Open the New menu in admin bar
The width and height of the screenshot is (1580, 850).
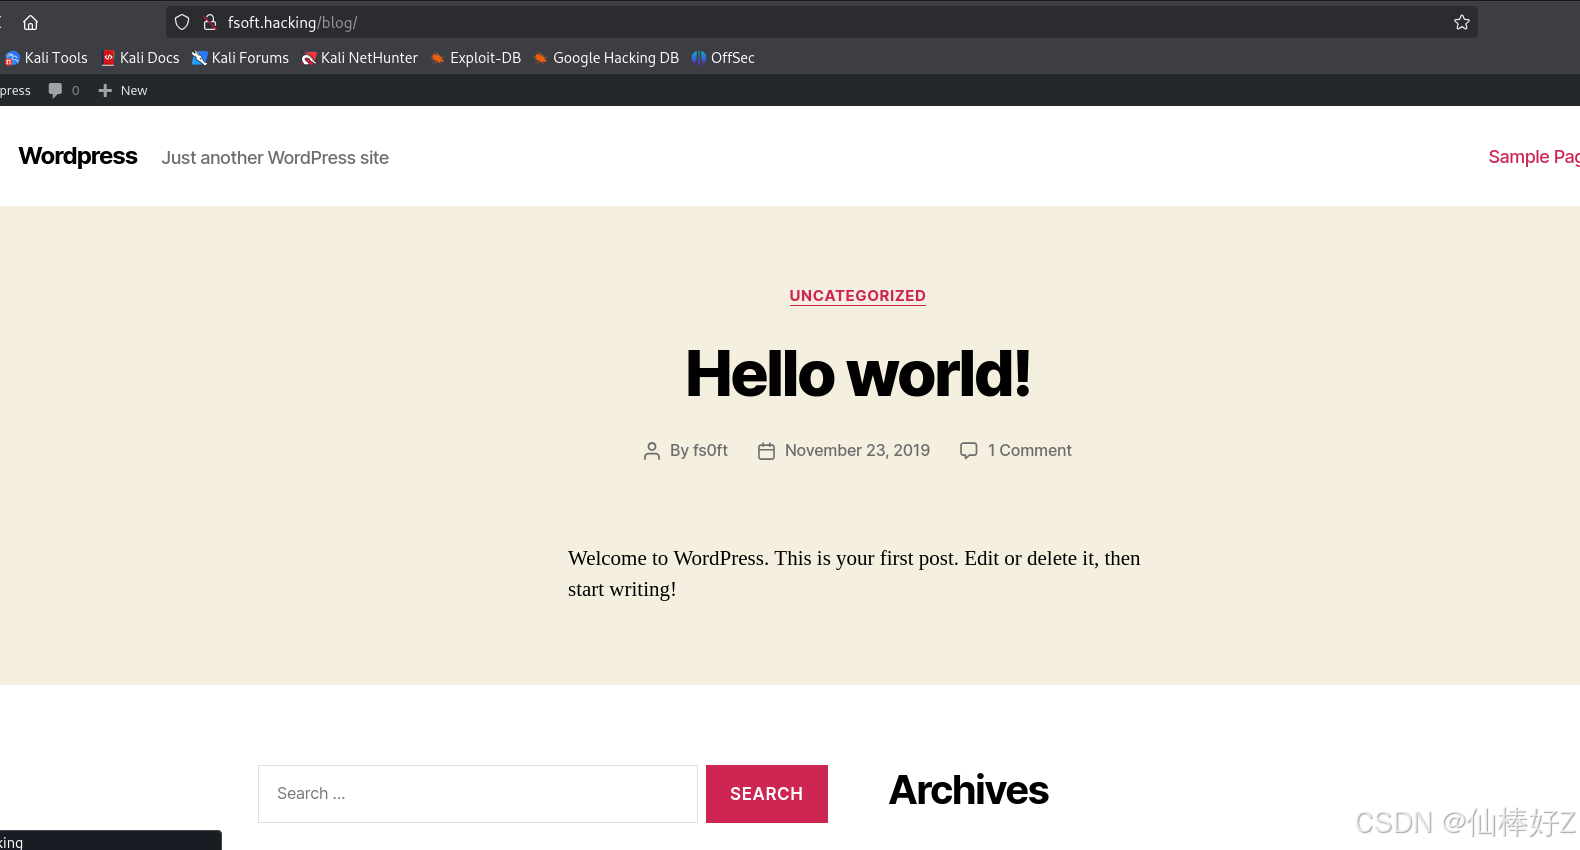coord(123,90)
